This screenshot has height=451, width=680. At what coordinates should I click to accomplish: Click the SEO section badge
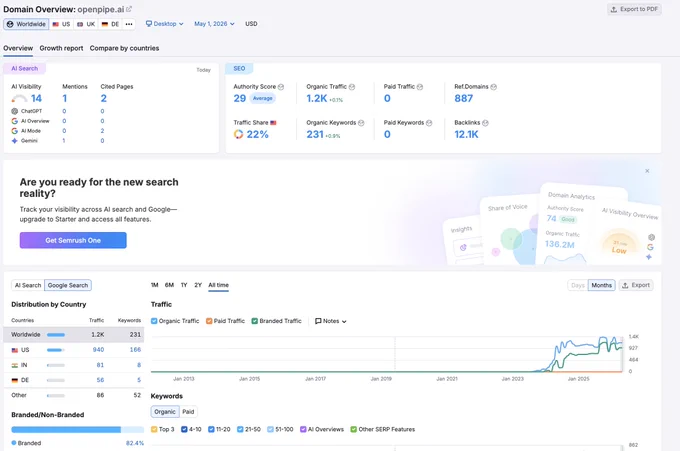[x=239, y=69]
